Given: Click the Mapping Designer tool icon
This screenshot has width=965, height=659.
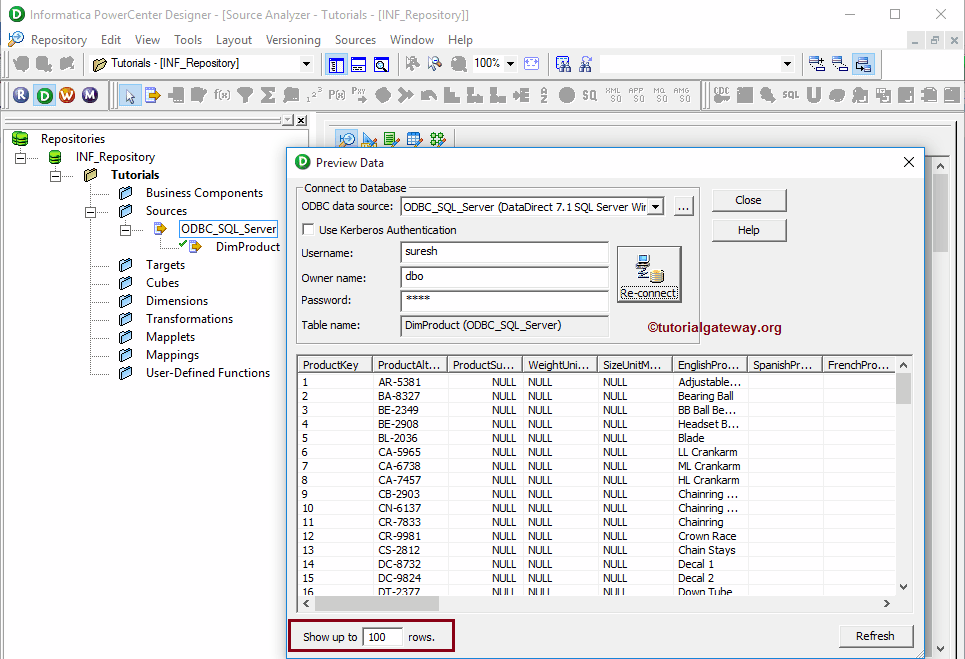Looking at the screenshot, I should coord(437,140).
